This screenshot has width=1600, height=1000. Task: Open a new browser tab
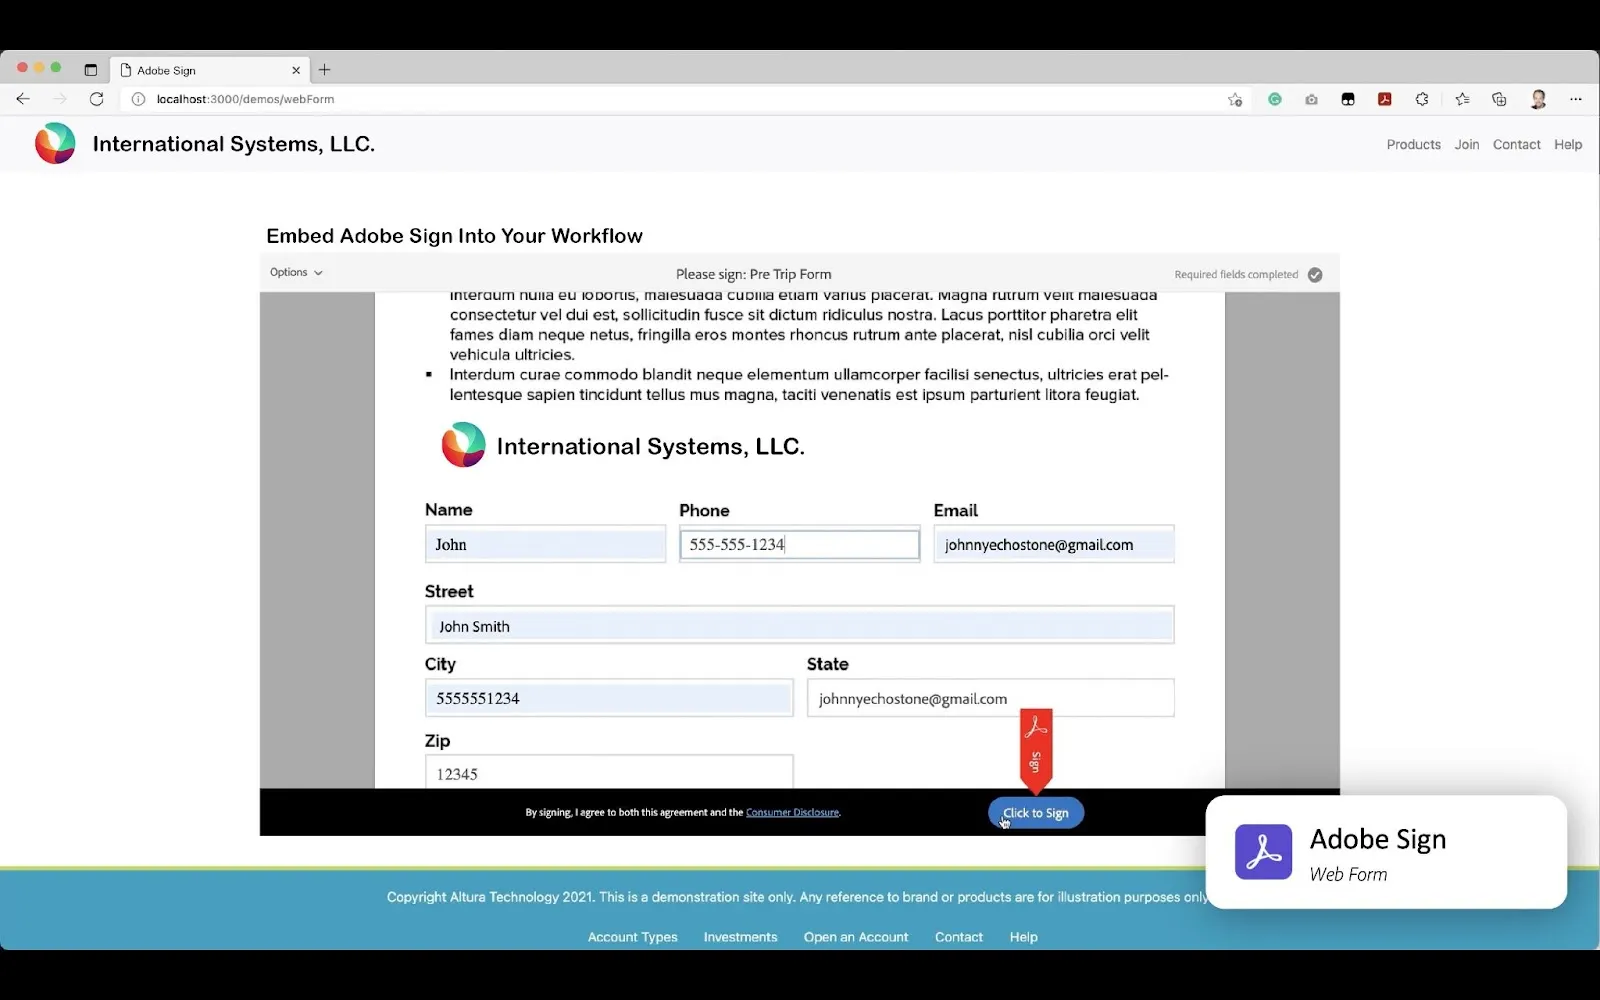pos(325,70)
